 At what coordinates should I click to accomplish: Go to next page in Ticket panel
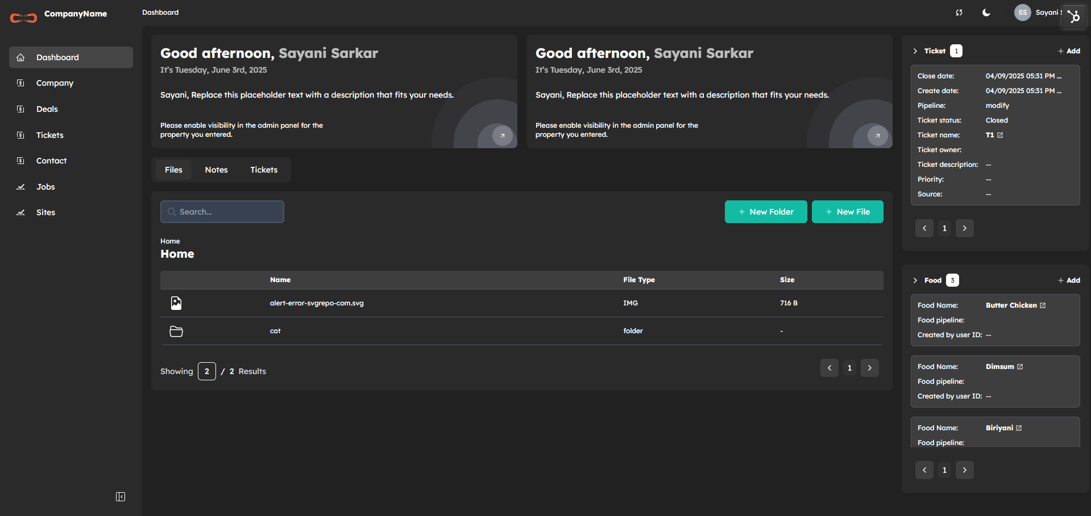click(x=964, y=228)
